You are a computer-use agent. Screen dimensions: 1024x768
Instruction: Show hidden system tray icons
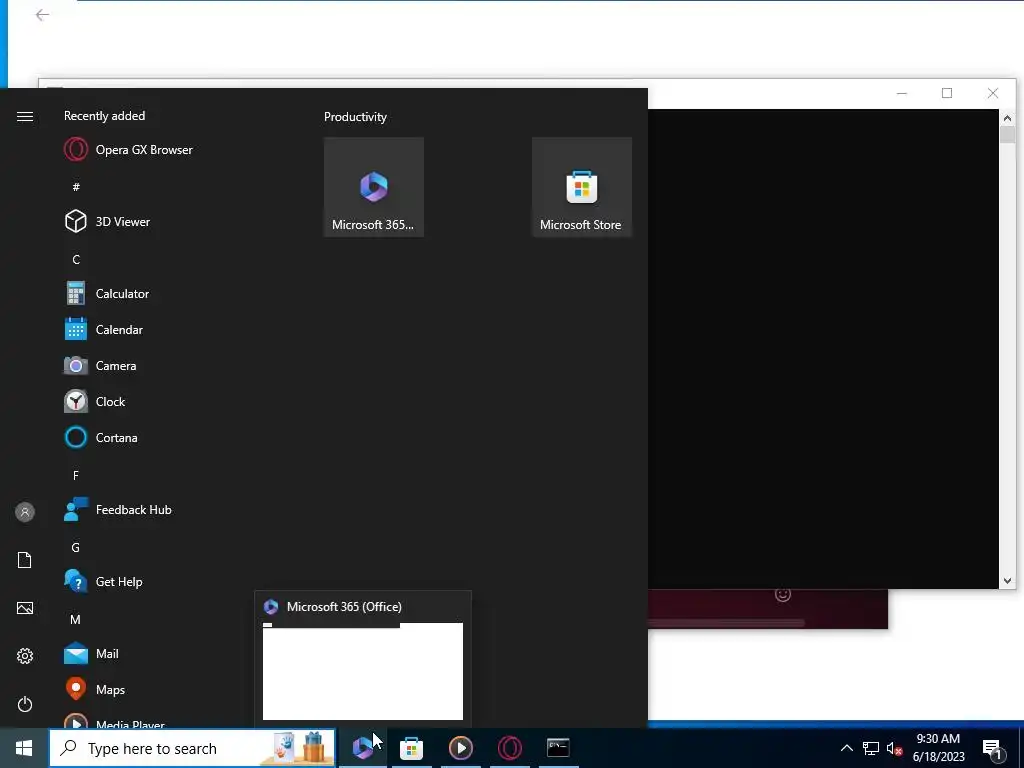coord(846,748)
